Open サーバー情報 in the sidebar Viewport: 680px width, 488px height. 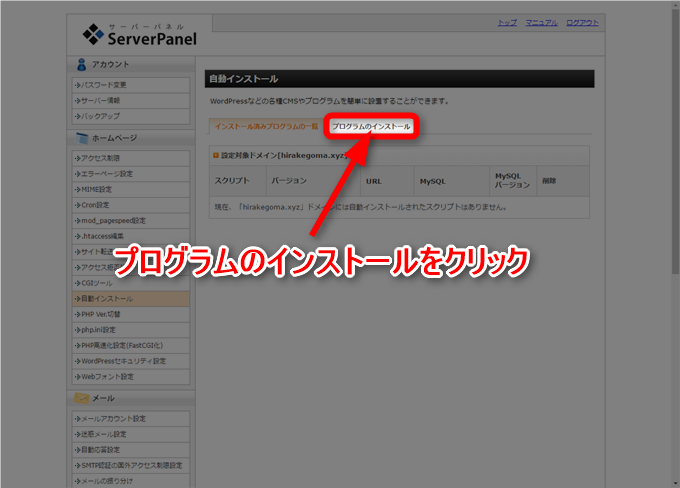tap(131, 101)
